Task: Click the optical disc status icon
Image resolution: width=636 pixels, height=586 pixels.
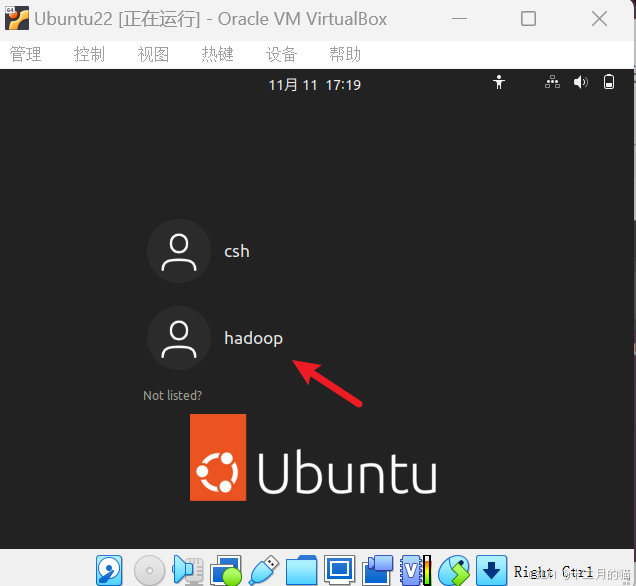Action: pos(149,570)
